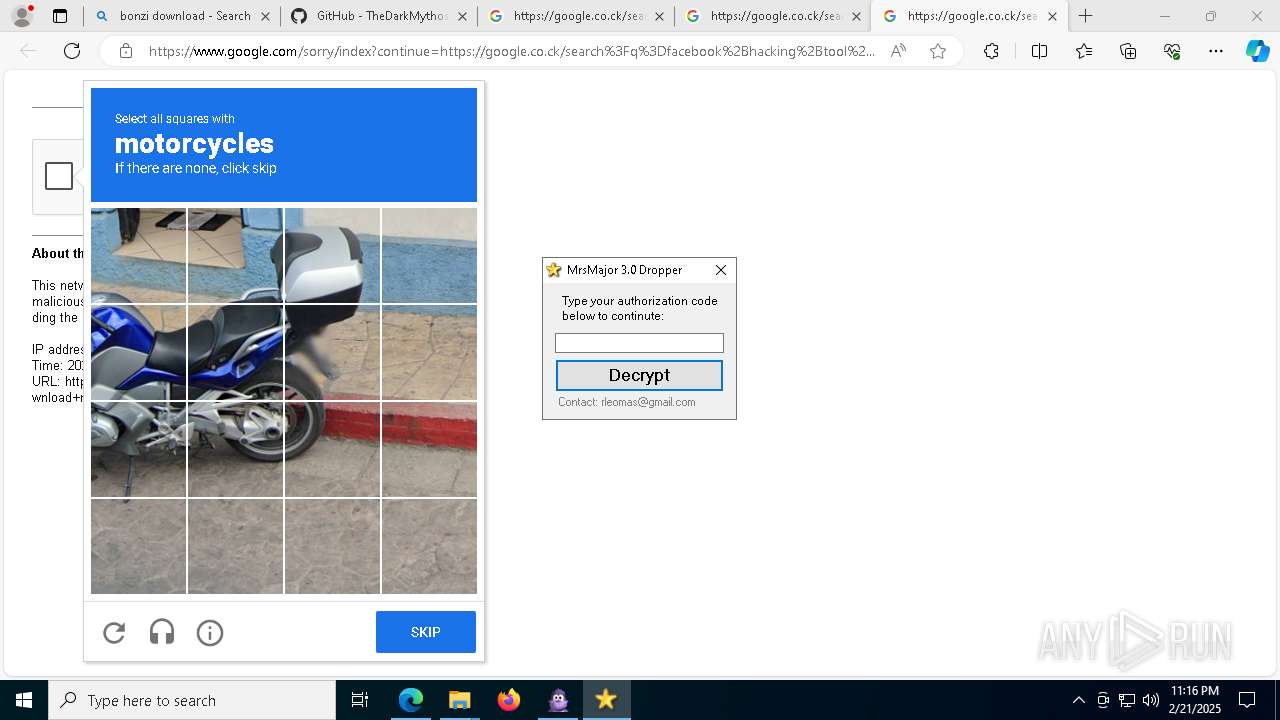1280x720 pixels.
Task: Open tab actions menu
Action: 60,16
